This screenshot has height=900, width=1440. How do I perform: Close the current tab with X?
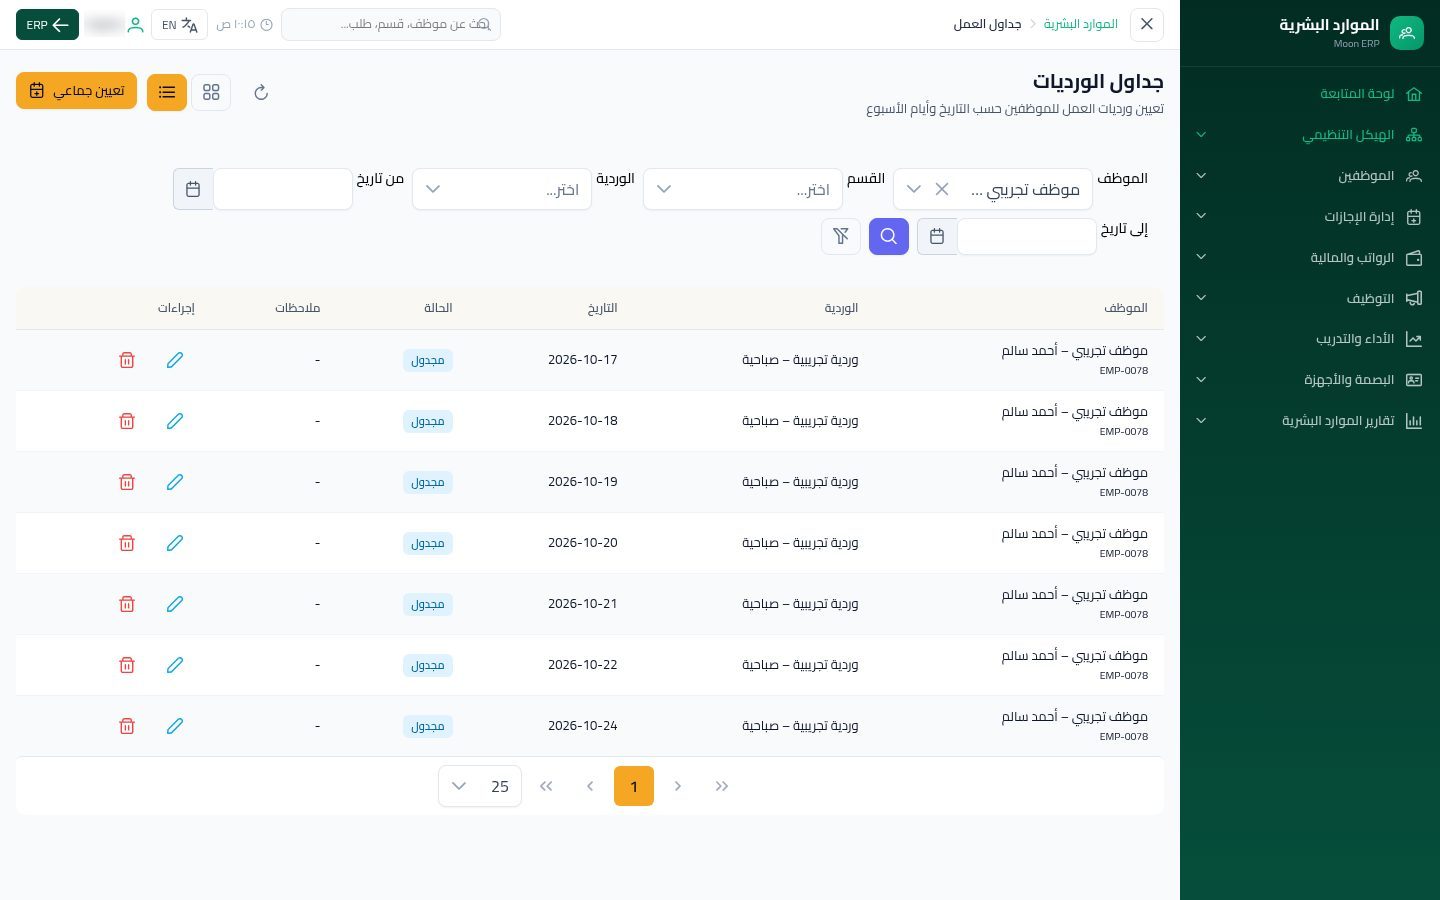click(1147, 24)
